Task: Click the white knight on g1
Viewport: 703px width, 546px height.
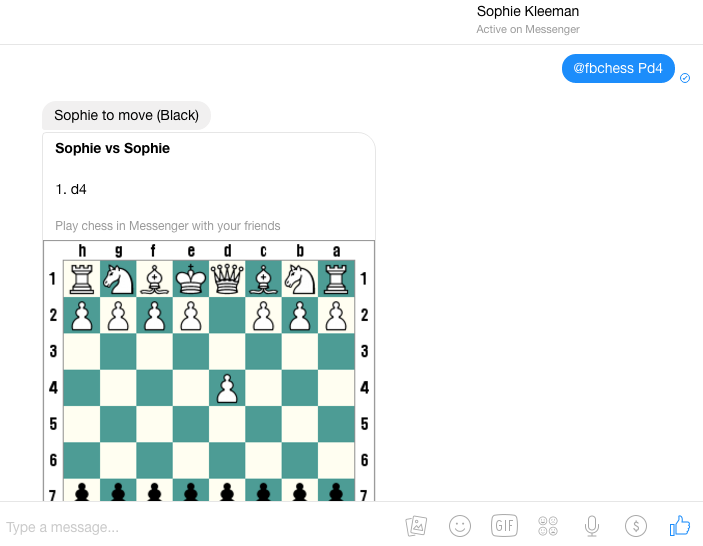Action: [118, 278]
